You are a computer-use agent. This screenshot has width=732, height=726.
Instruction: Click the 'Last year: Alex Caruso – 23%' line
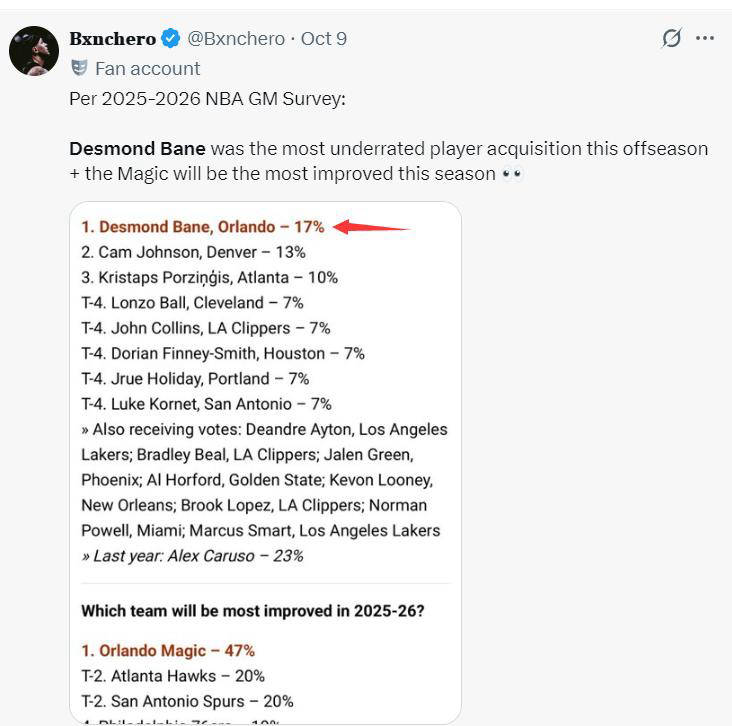pos(192,555)
